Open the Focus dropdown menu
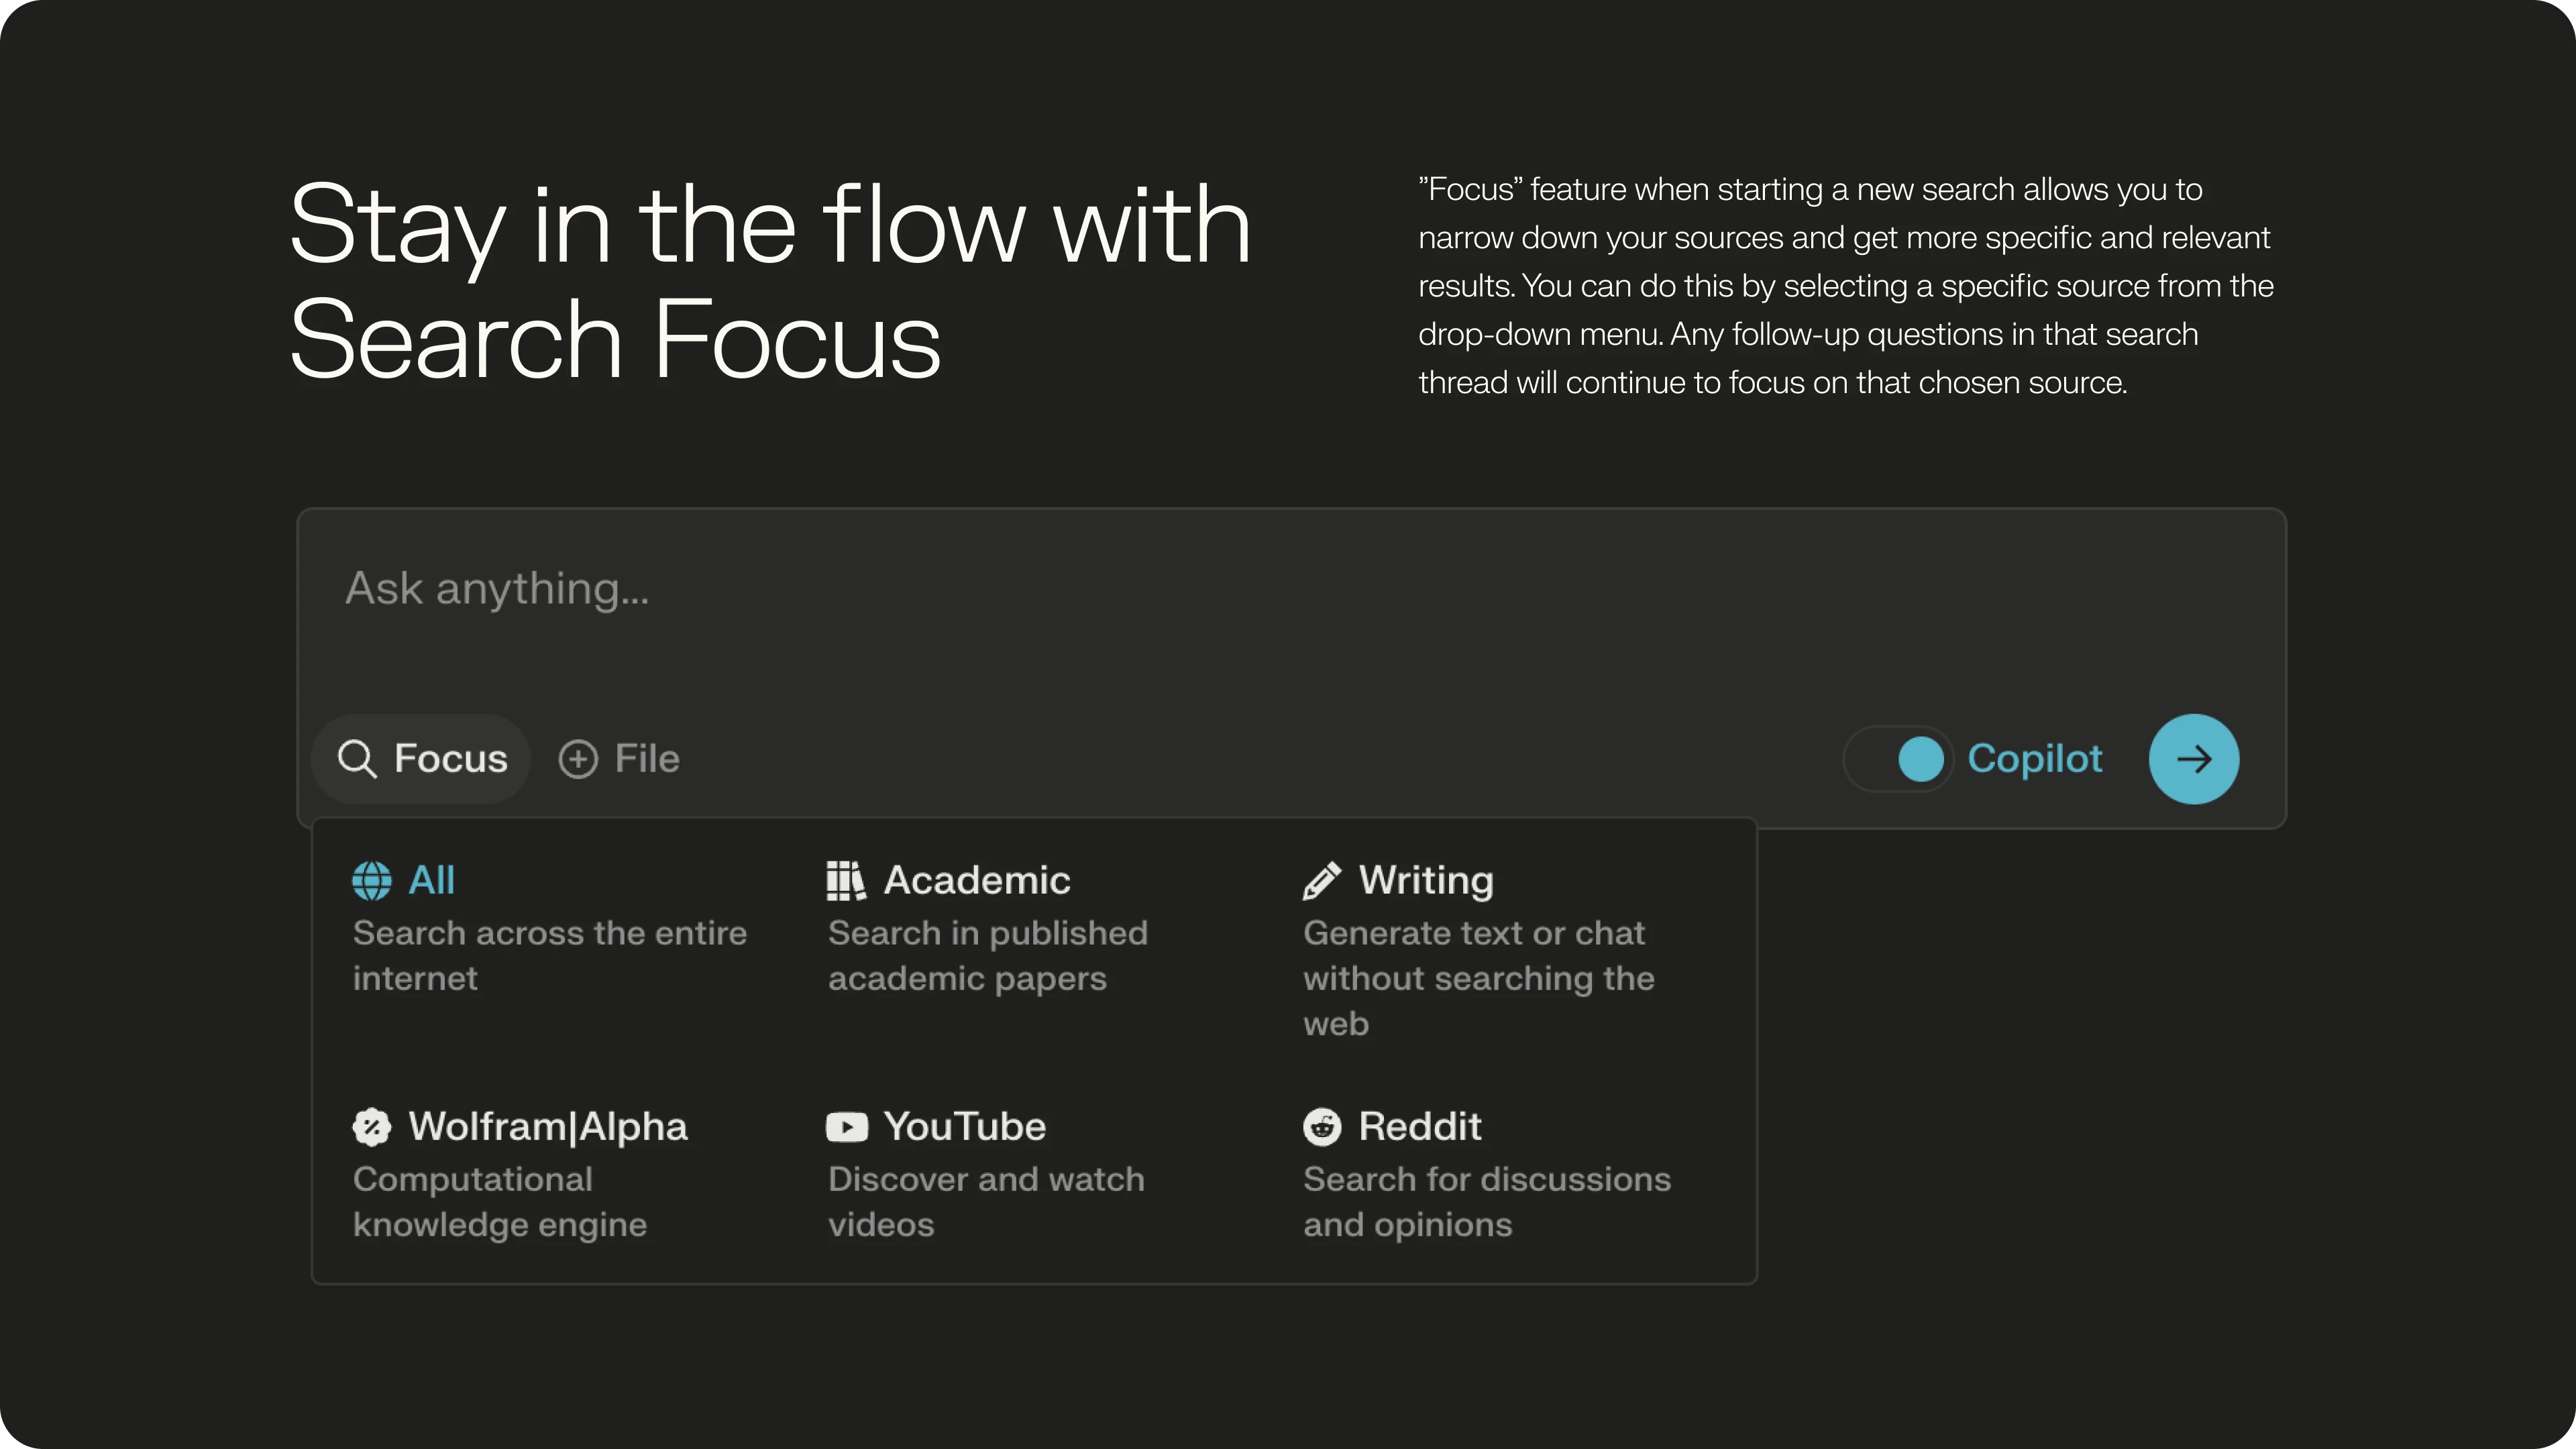The image size is (2576, 1449). (x=422, y=759)
